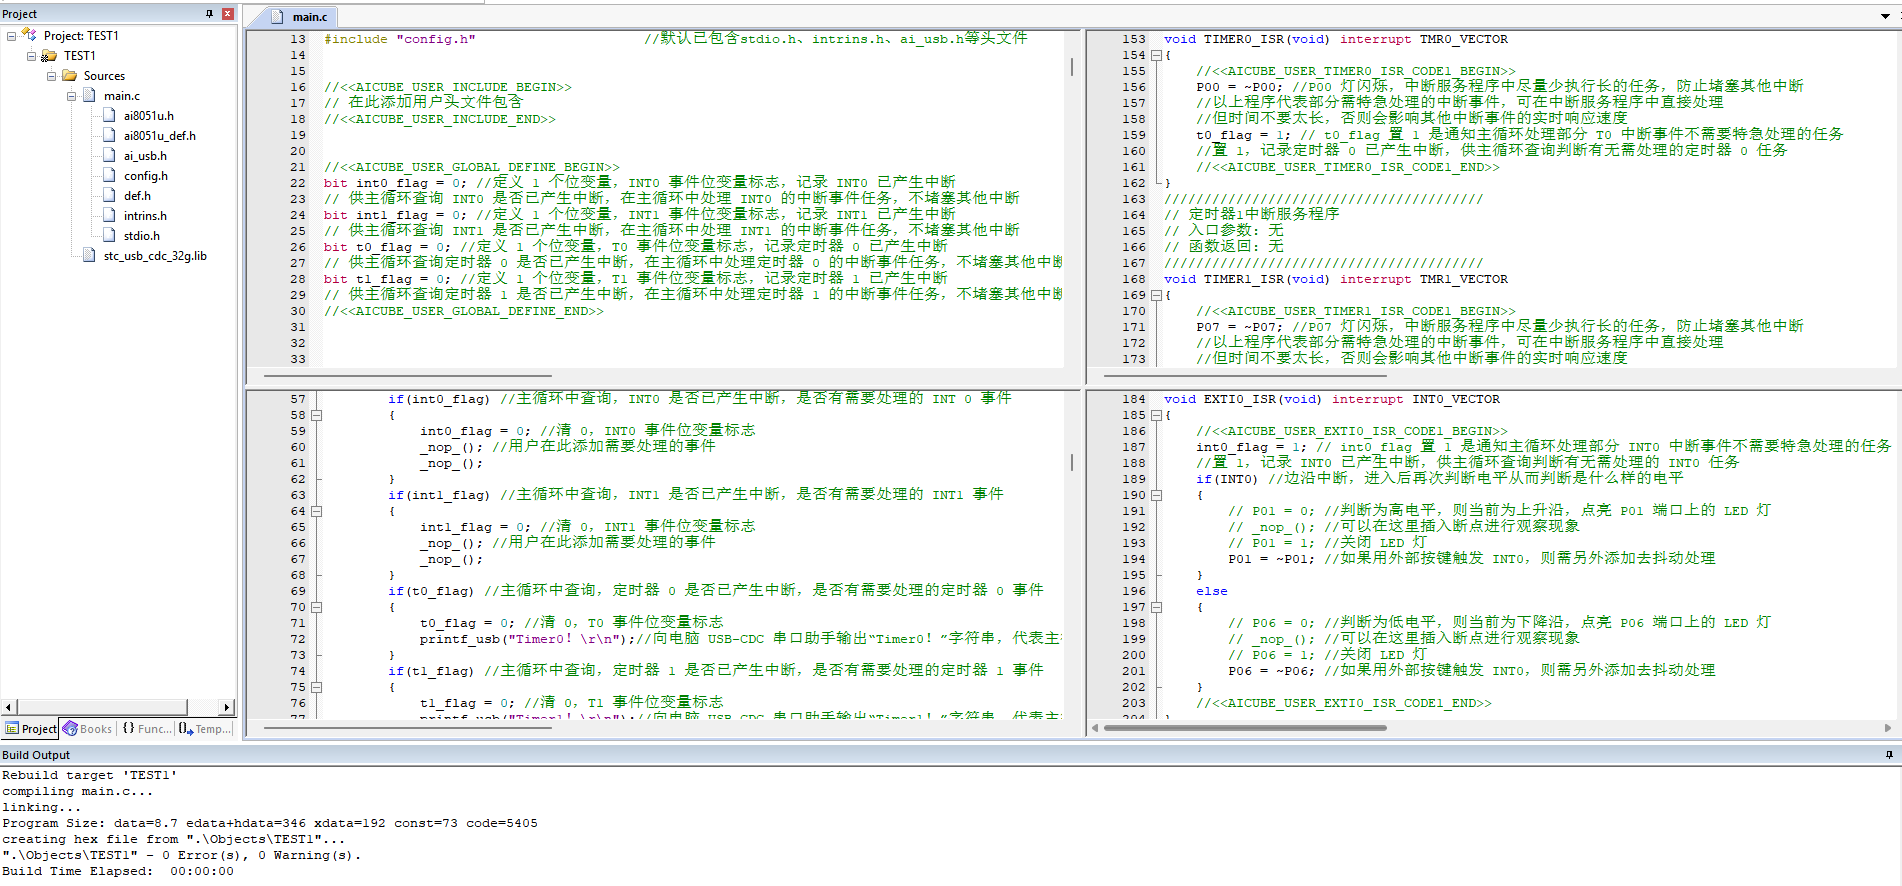Screen dimensions: 1902x886
Task: Click the TEST1 target folder icon
Action: click(x=49, y=56)
